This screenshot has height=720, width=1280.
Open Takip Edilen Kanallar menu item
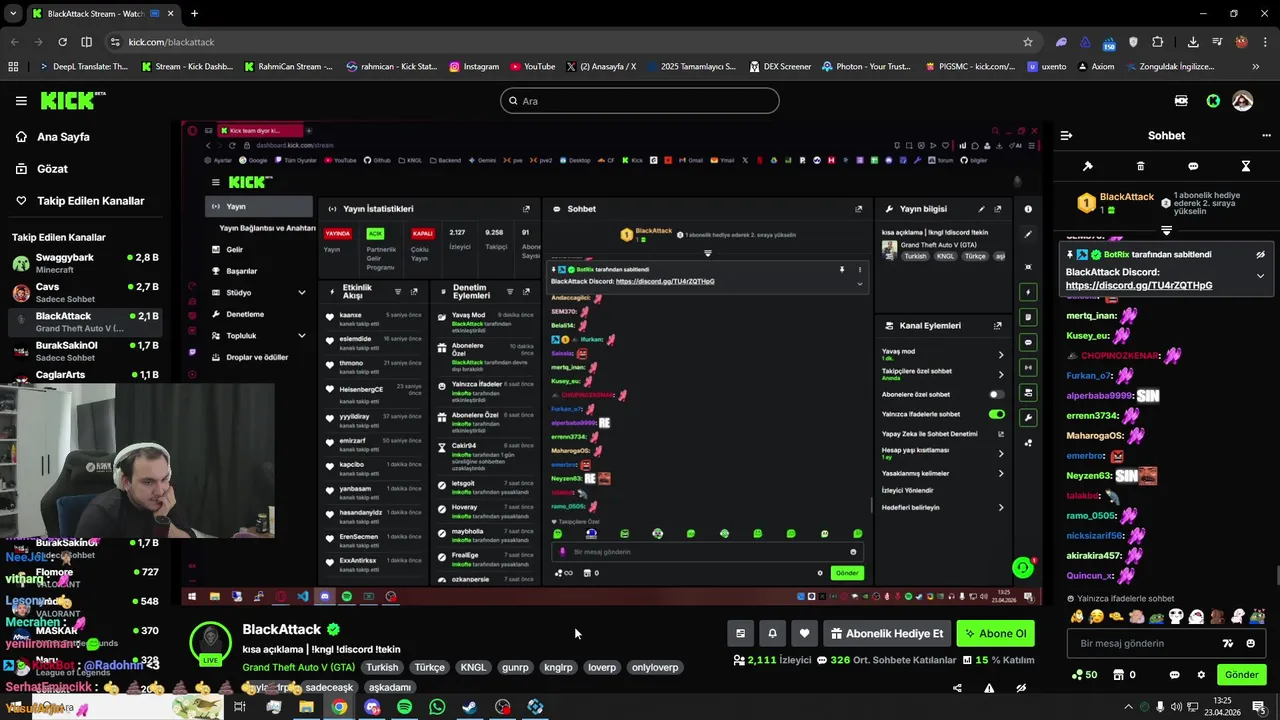click(90, 201)
